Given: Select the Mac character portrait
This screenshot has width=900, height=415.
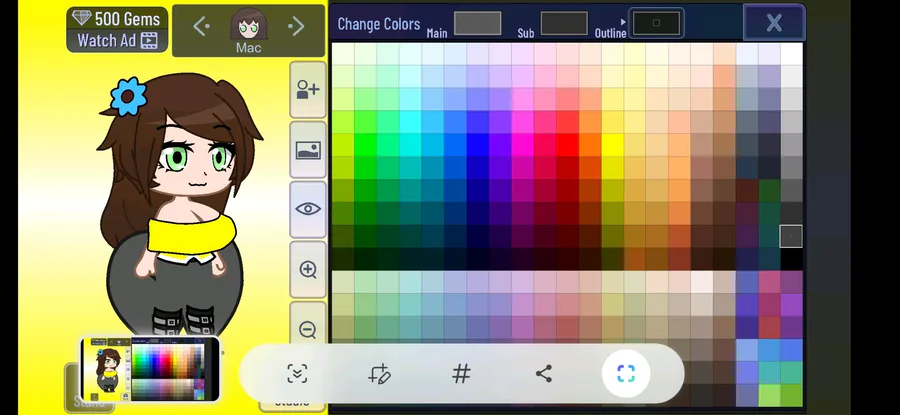Looking at the screenshot, I should [x=249, y=24].
